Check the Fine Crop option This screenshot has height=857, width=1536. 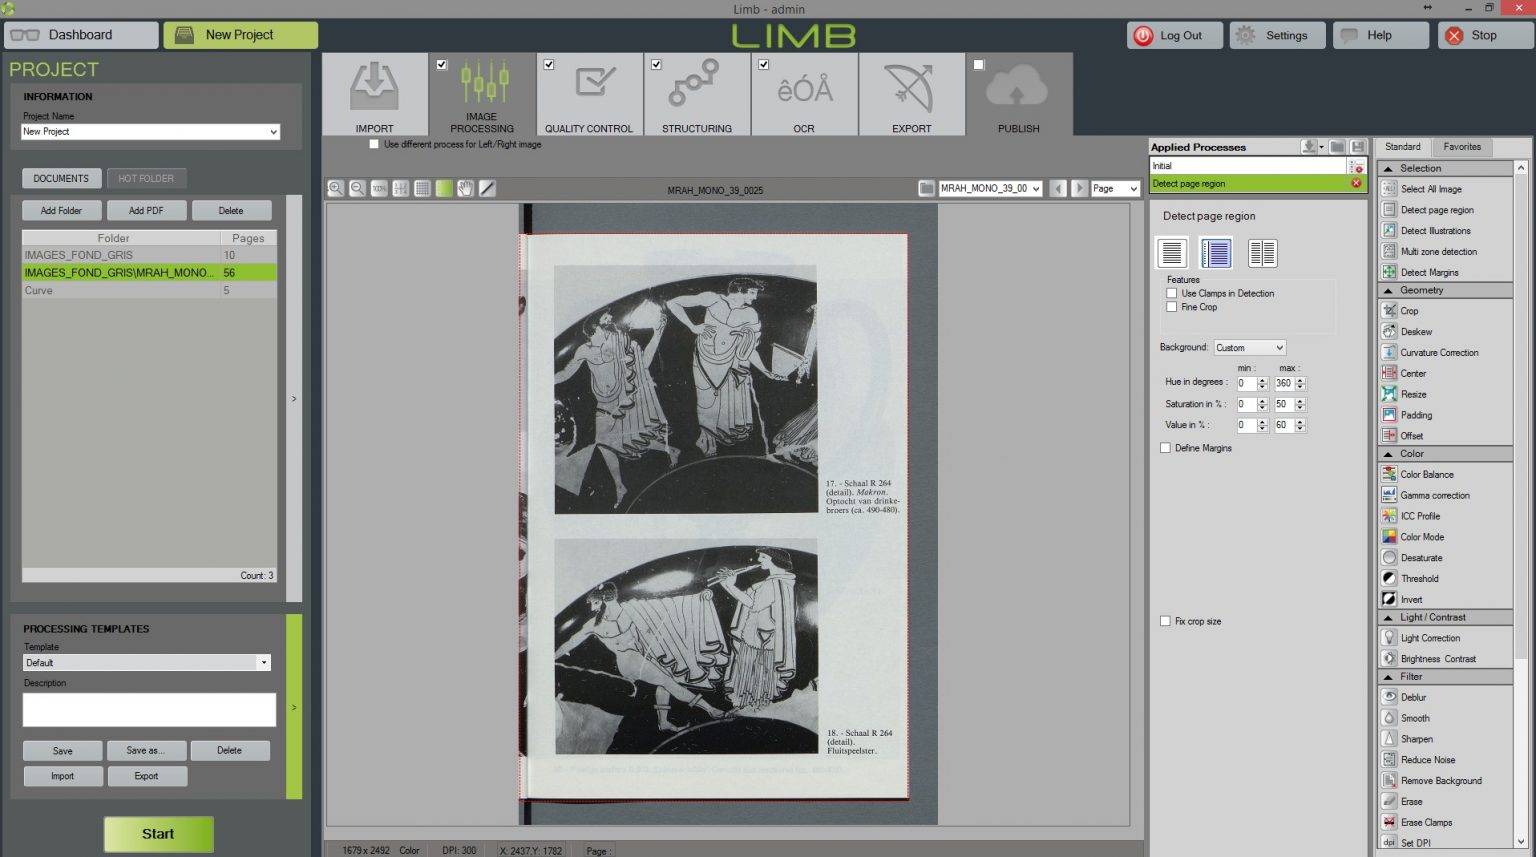1172,307
